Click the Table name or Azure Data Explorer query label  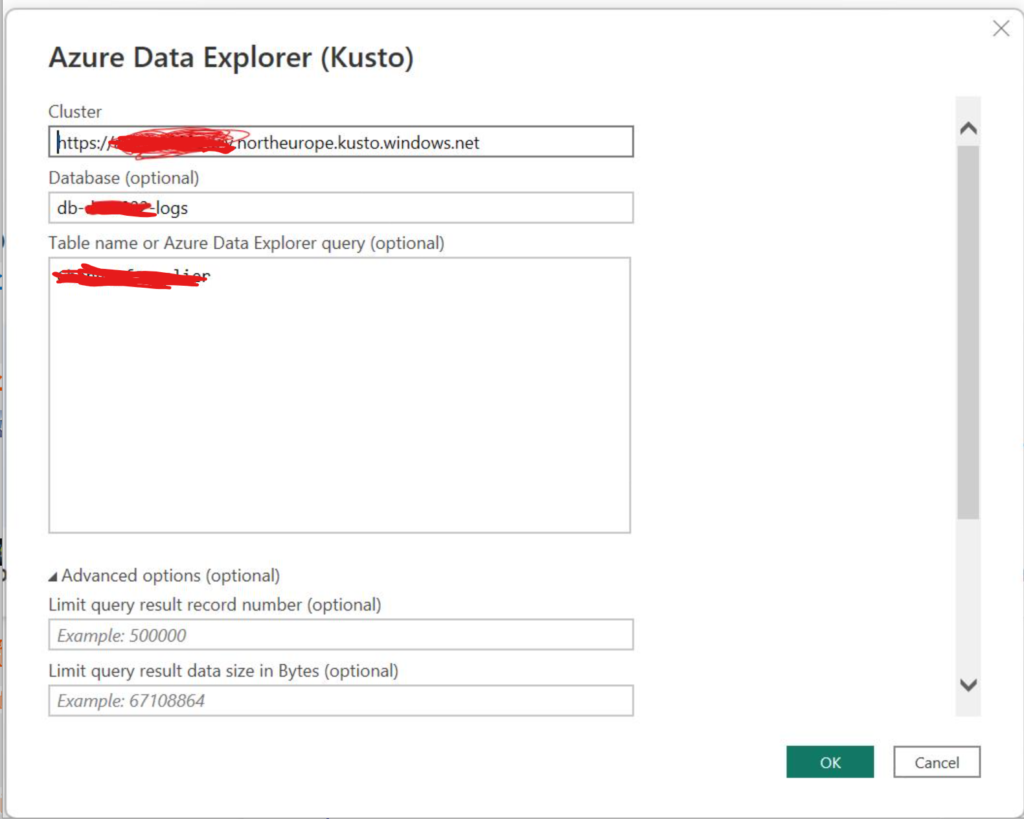246,243
